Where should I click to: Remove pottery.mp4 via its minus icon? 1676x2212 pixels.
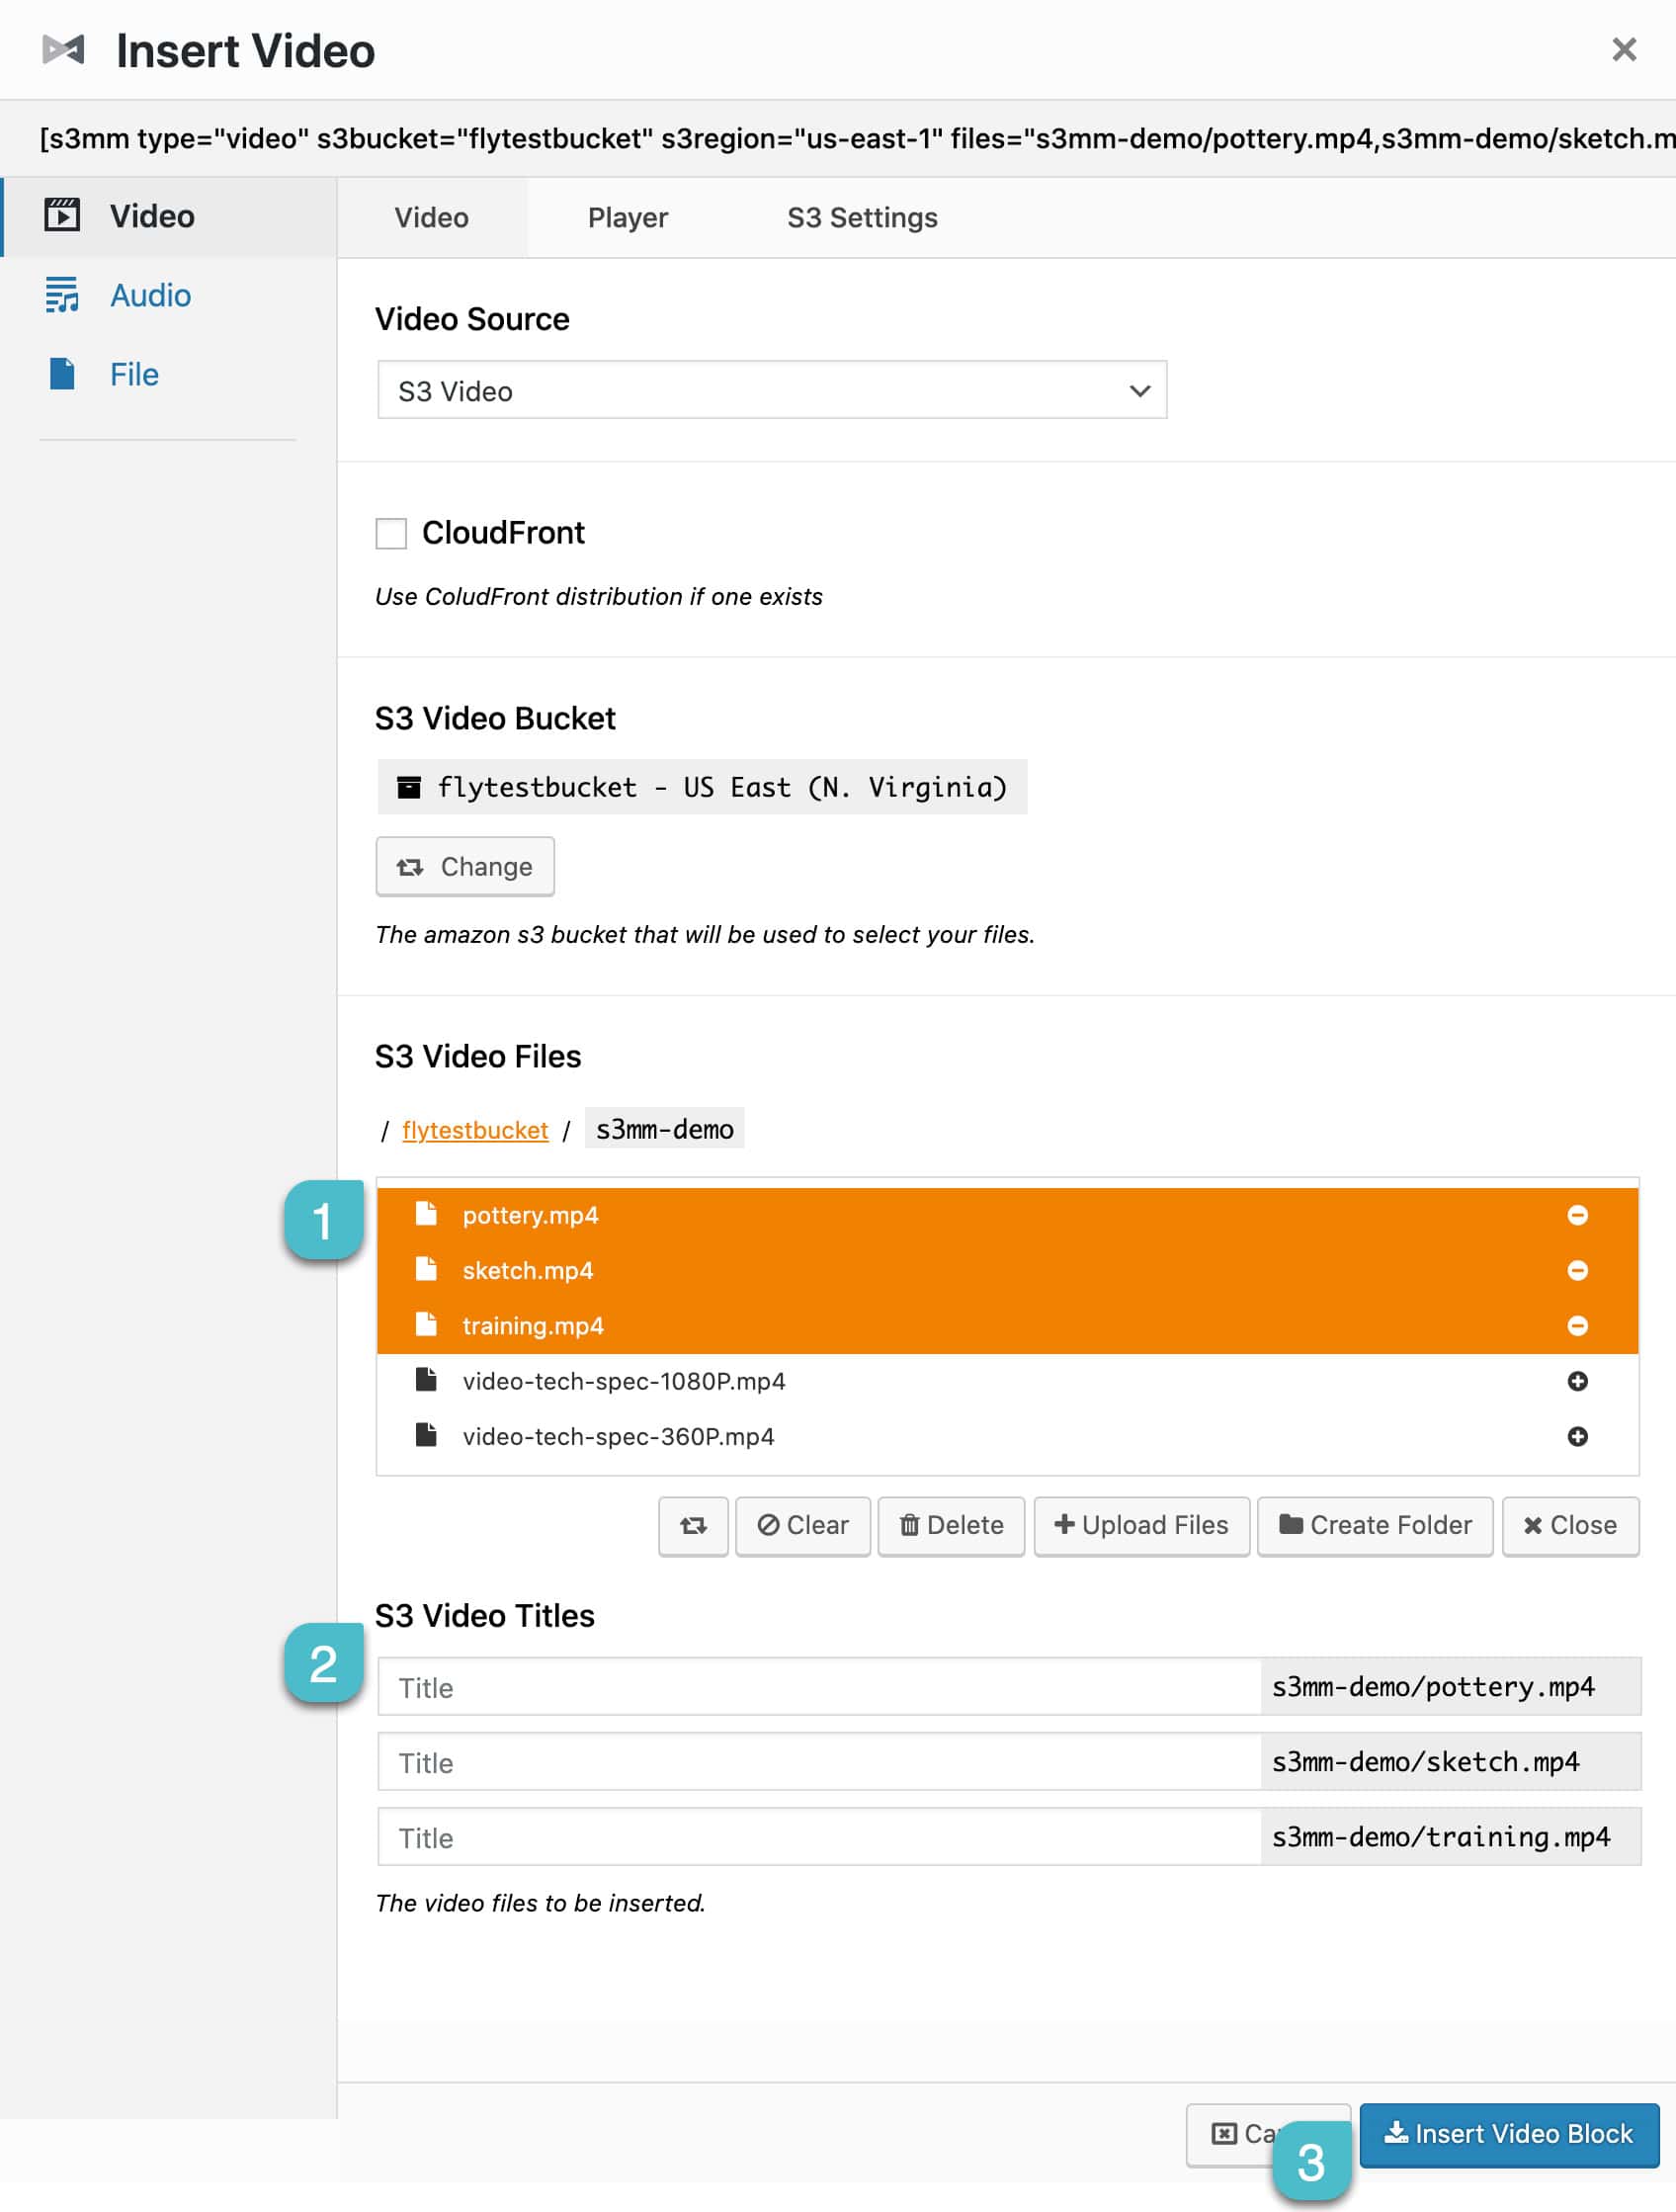click(1577, 1215)
